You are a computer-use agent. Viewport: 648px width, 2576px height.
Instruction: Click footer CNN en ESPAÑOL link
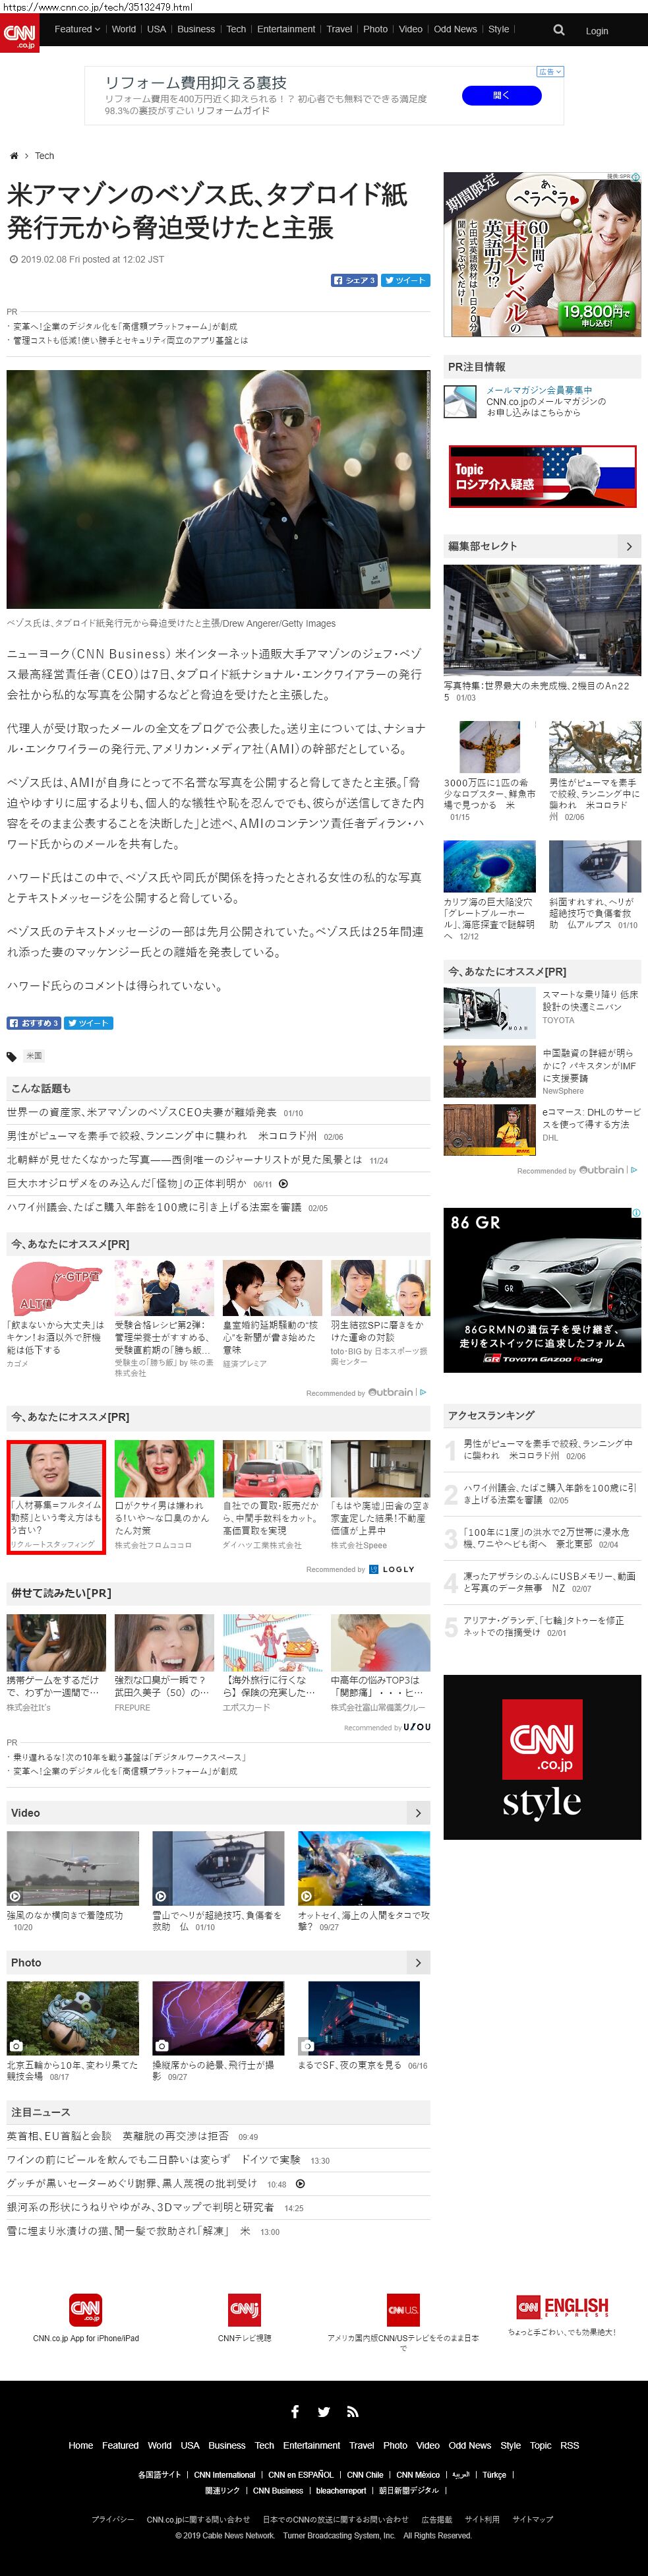click(301, 2474)
